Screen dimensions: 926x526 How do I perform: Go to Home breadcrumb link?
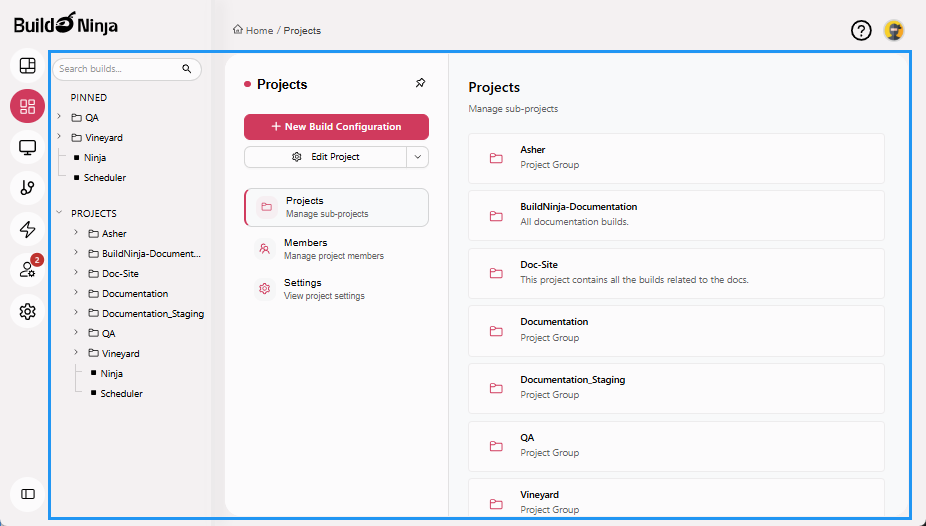click(x=259, y=31)
